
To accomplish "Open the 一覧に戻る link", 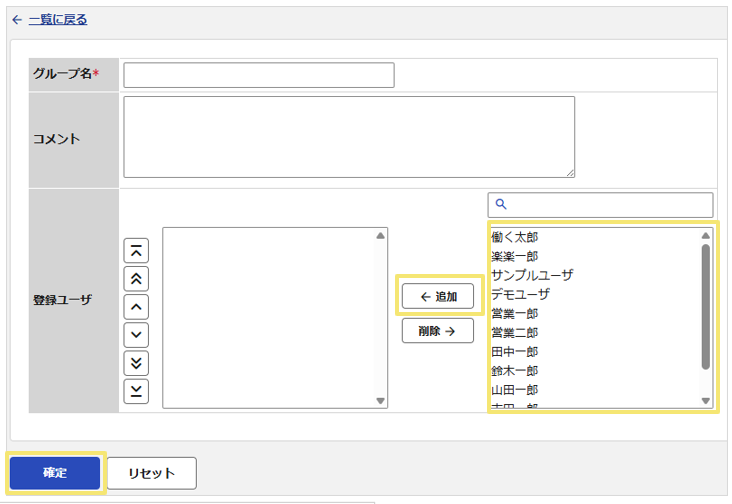I will (x=58, y=20).
